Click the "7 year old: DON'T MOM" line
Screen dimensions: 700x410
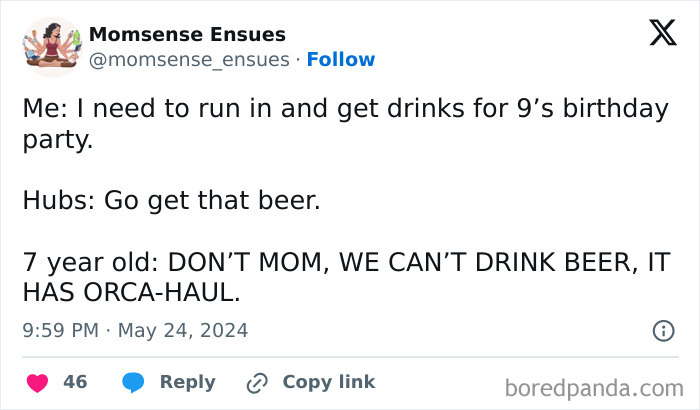[x=345, y=263]
